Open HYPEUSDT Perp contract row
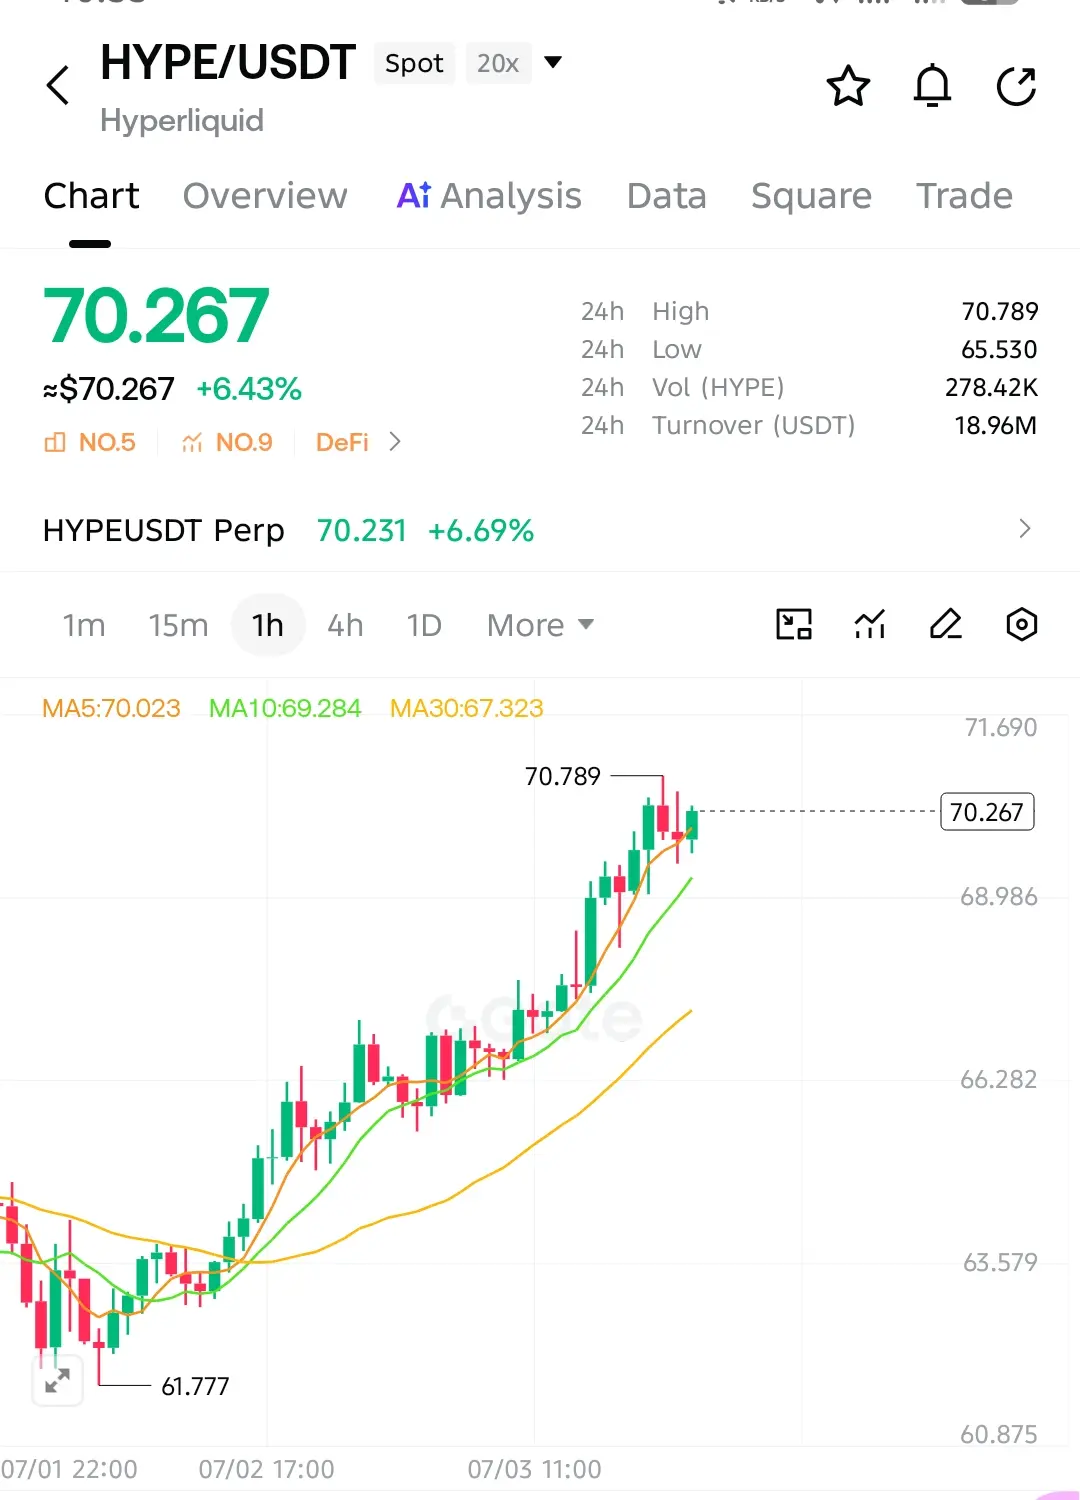The width and height of the screenshot is (1080, 1500). pos(540,530)
